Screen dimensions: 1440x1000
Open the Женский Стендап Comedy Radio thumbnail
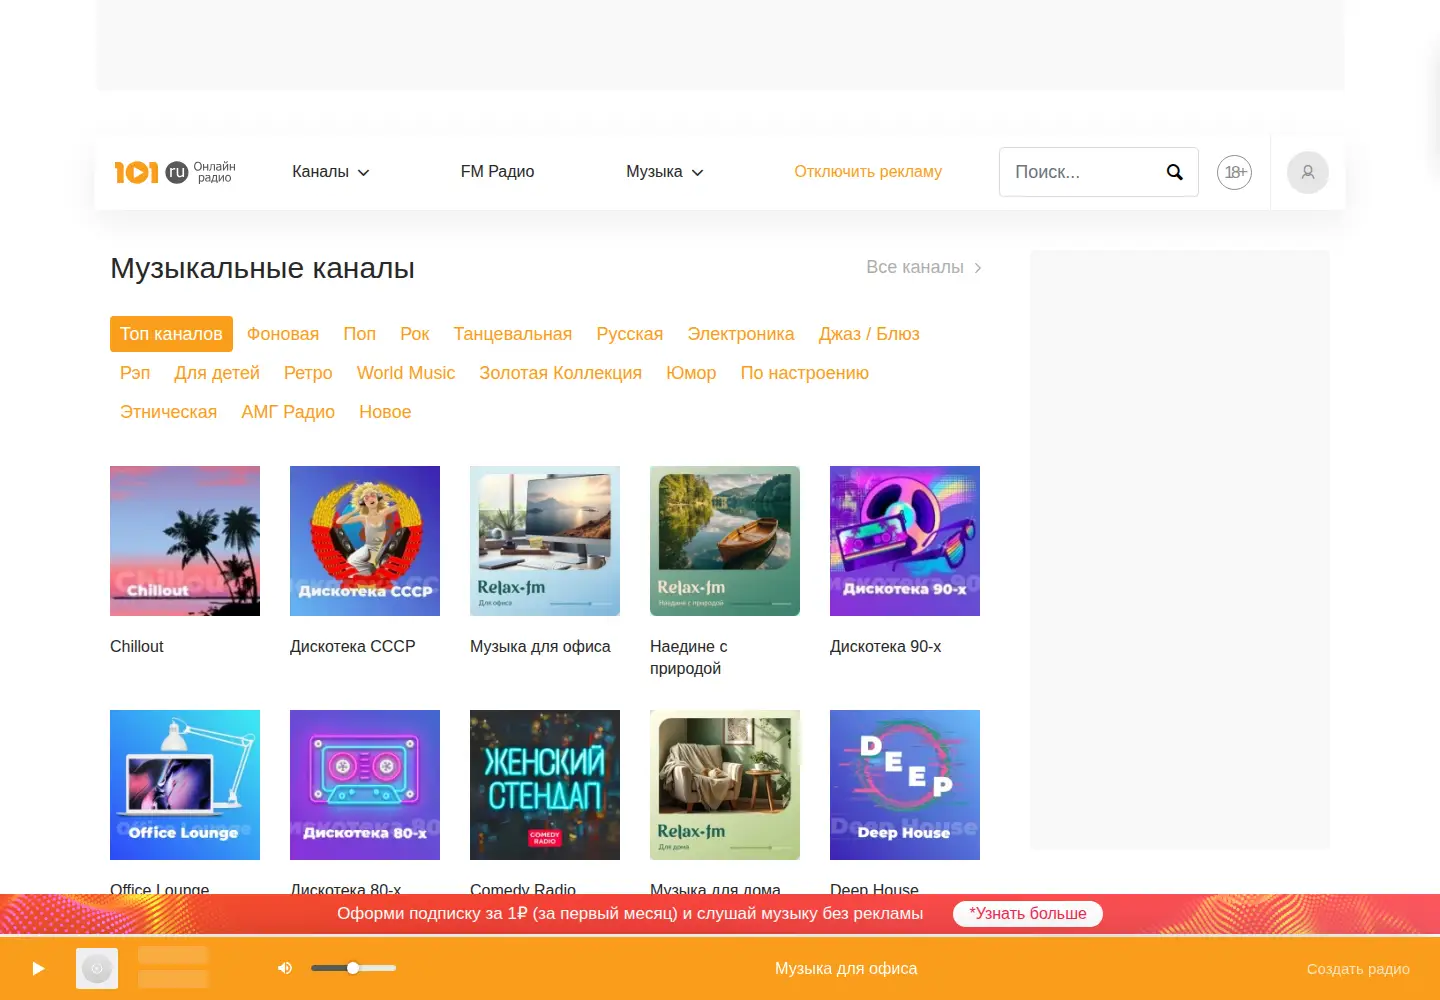coord(545,785)
